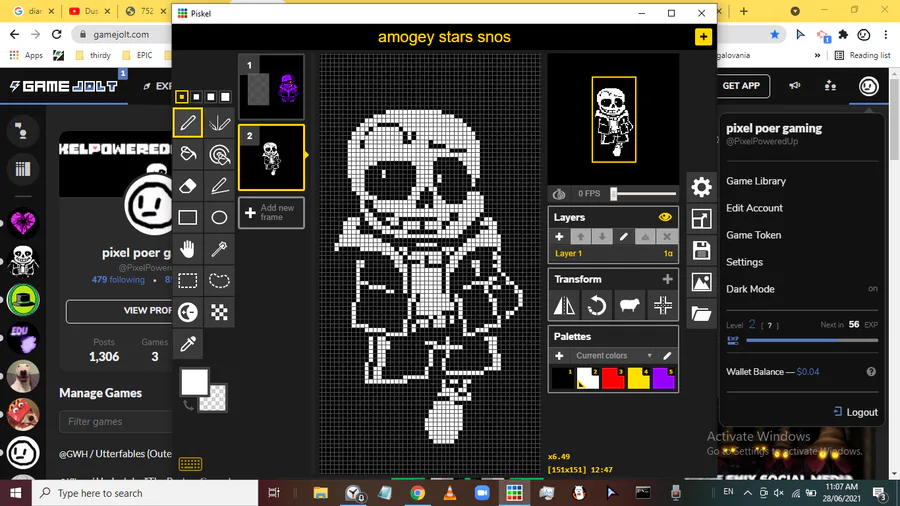This screenshot has height=506, width=900.
Task: Select largest pen size option
Action: tap(225, 97)
